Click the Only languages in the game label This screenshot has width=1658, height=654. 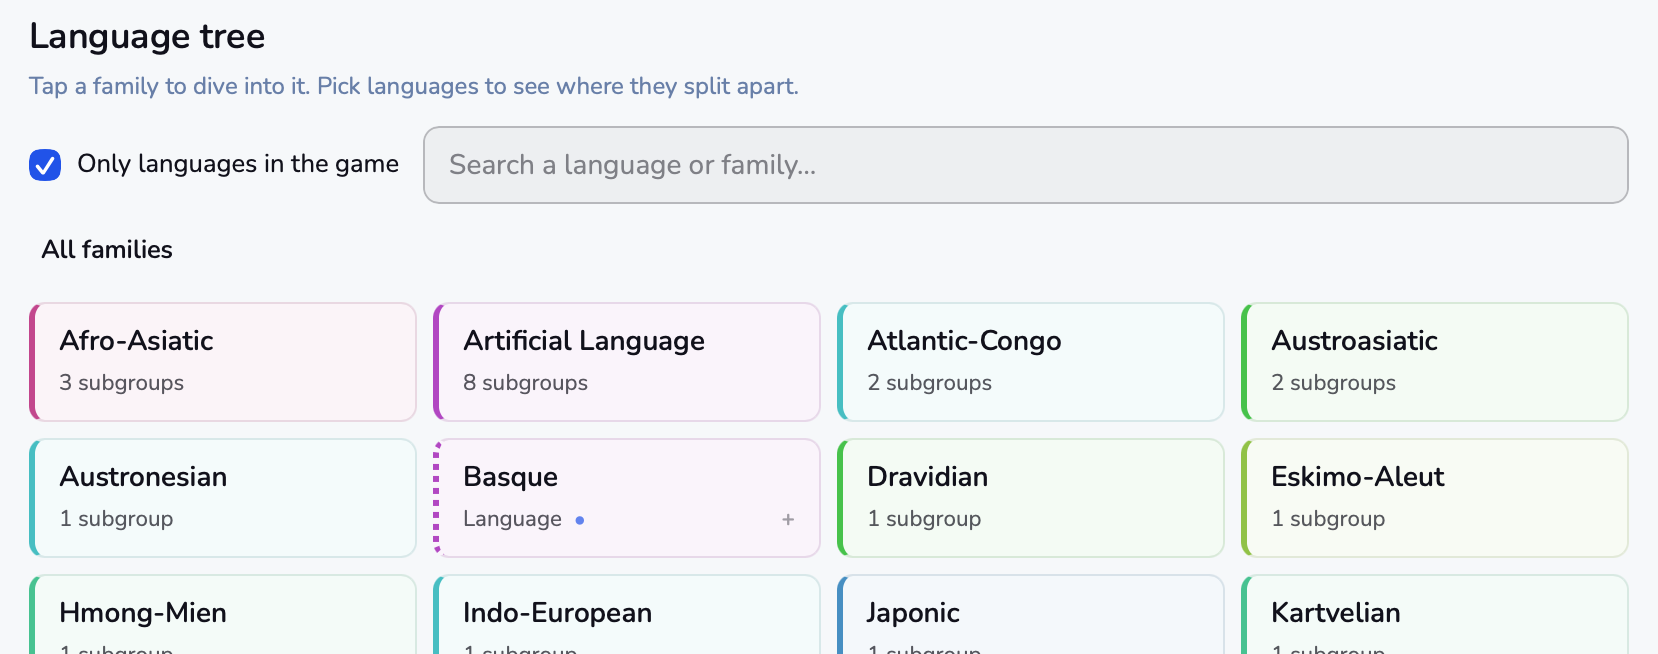pyautogui.click(x=238, y=164)
